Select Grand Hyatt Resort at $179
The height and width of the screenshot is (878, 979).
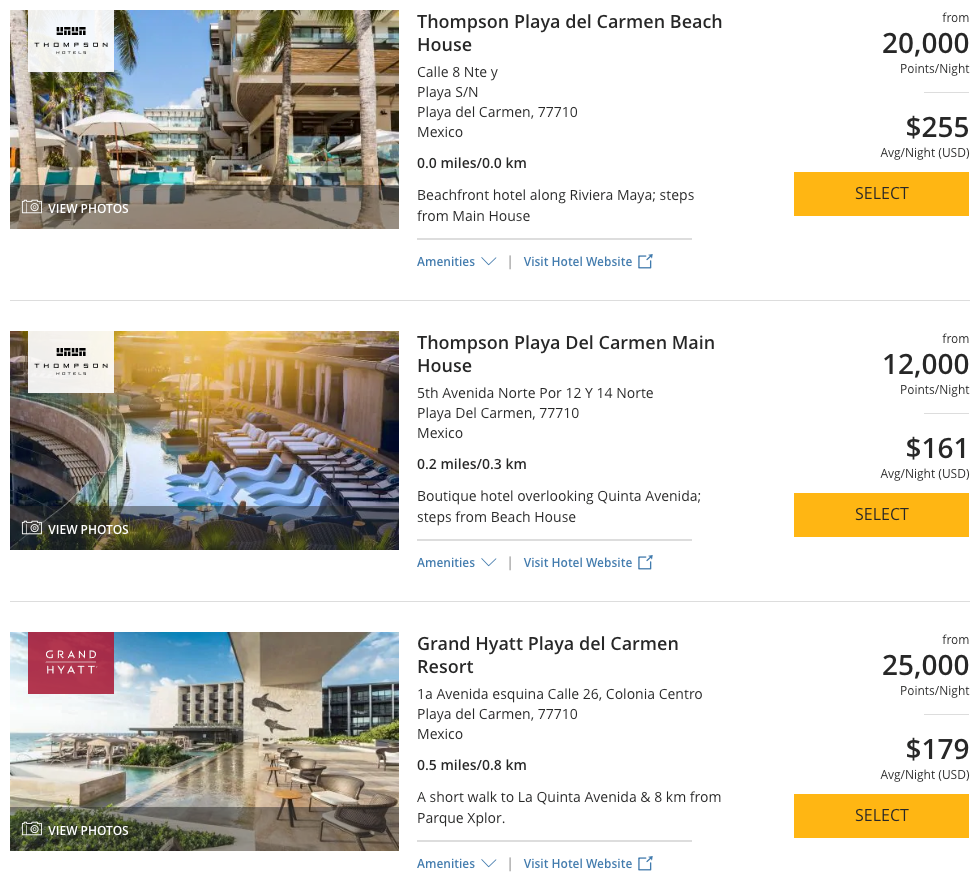(881, 816)
